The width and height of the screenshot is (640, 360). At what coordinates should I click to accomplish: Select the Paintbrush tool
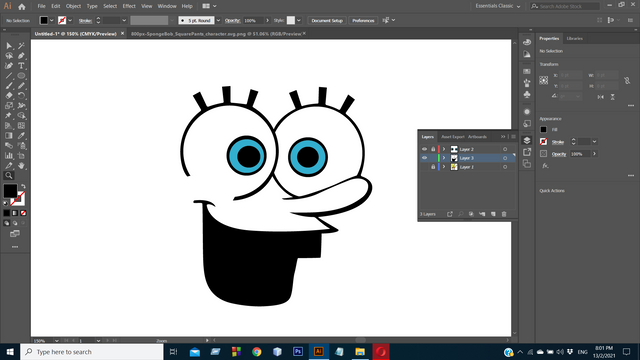(9, 86)
